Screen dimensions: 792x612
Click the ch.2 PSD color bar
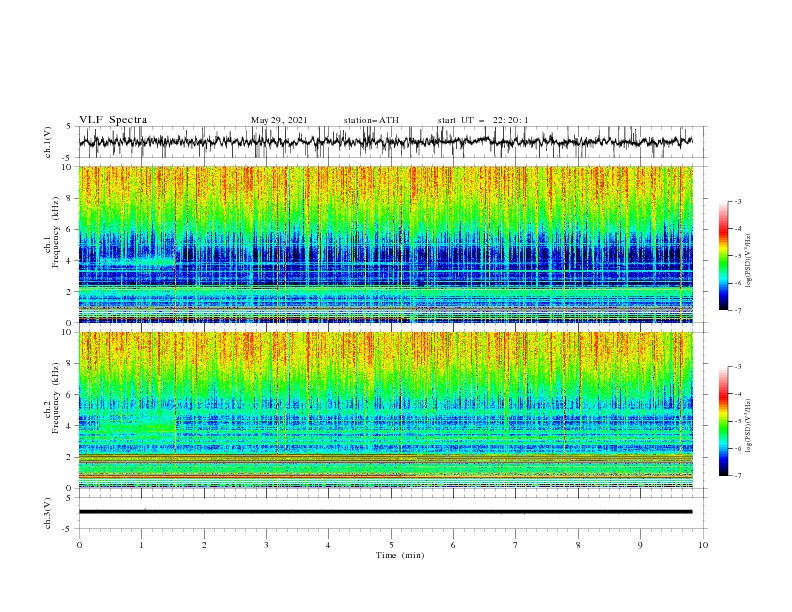(723, 421)
